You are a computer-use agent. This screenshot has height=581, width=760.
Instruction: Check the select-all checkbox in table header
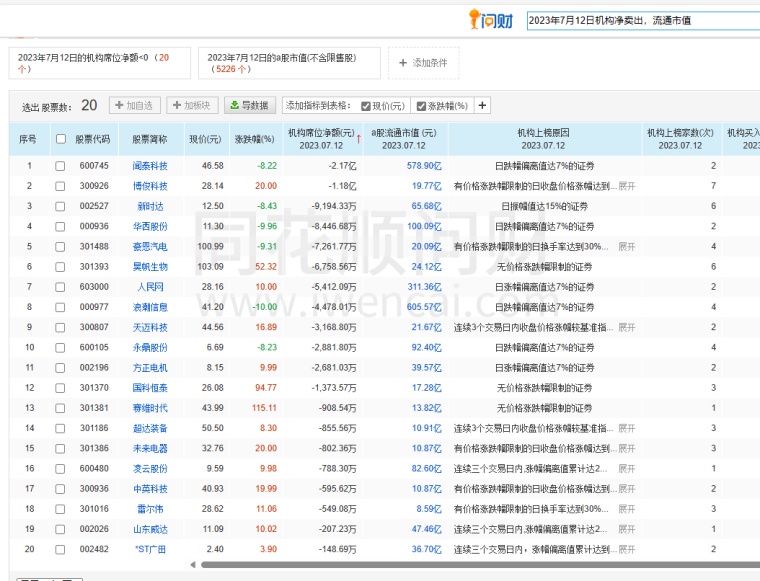(61, 139)
